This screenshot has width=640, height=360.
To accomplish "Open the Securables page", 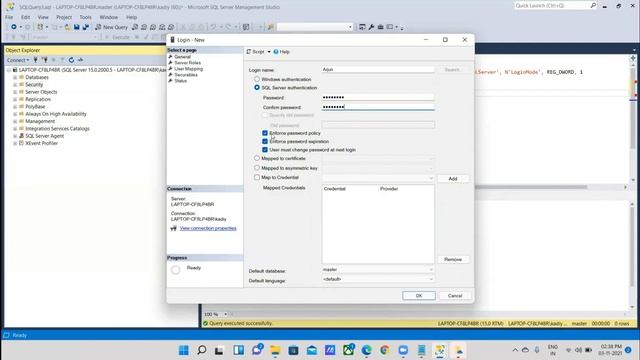I will point(186,75).
